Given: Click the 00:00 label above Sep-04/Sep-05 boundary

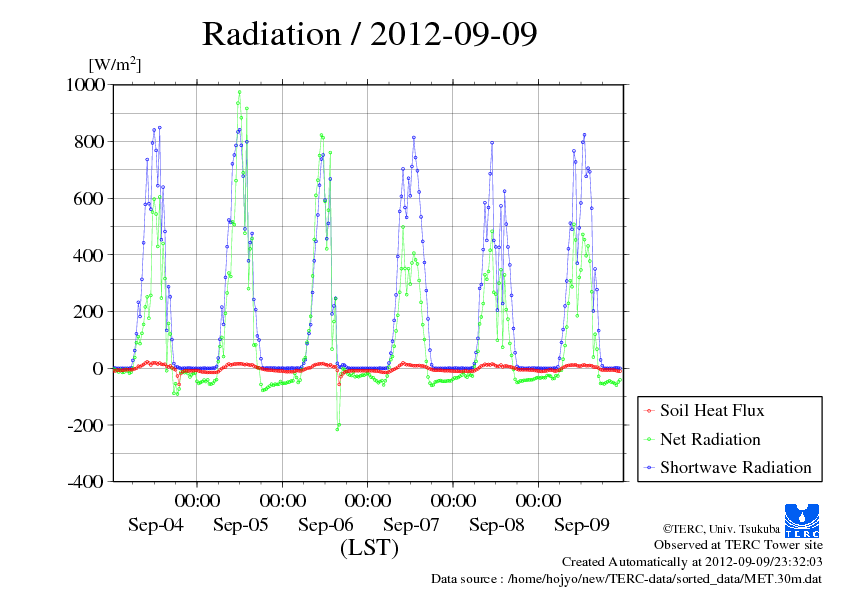Looking at the screenshot, I should point(197,501).
